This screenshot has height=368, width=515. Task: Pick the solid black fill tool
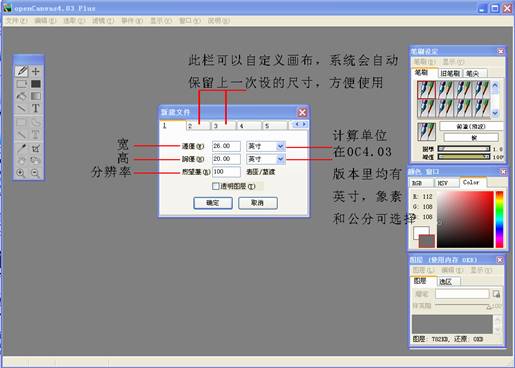pos(36,84)
